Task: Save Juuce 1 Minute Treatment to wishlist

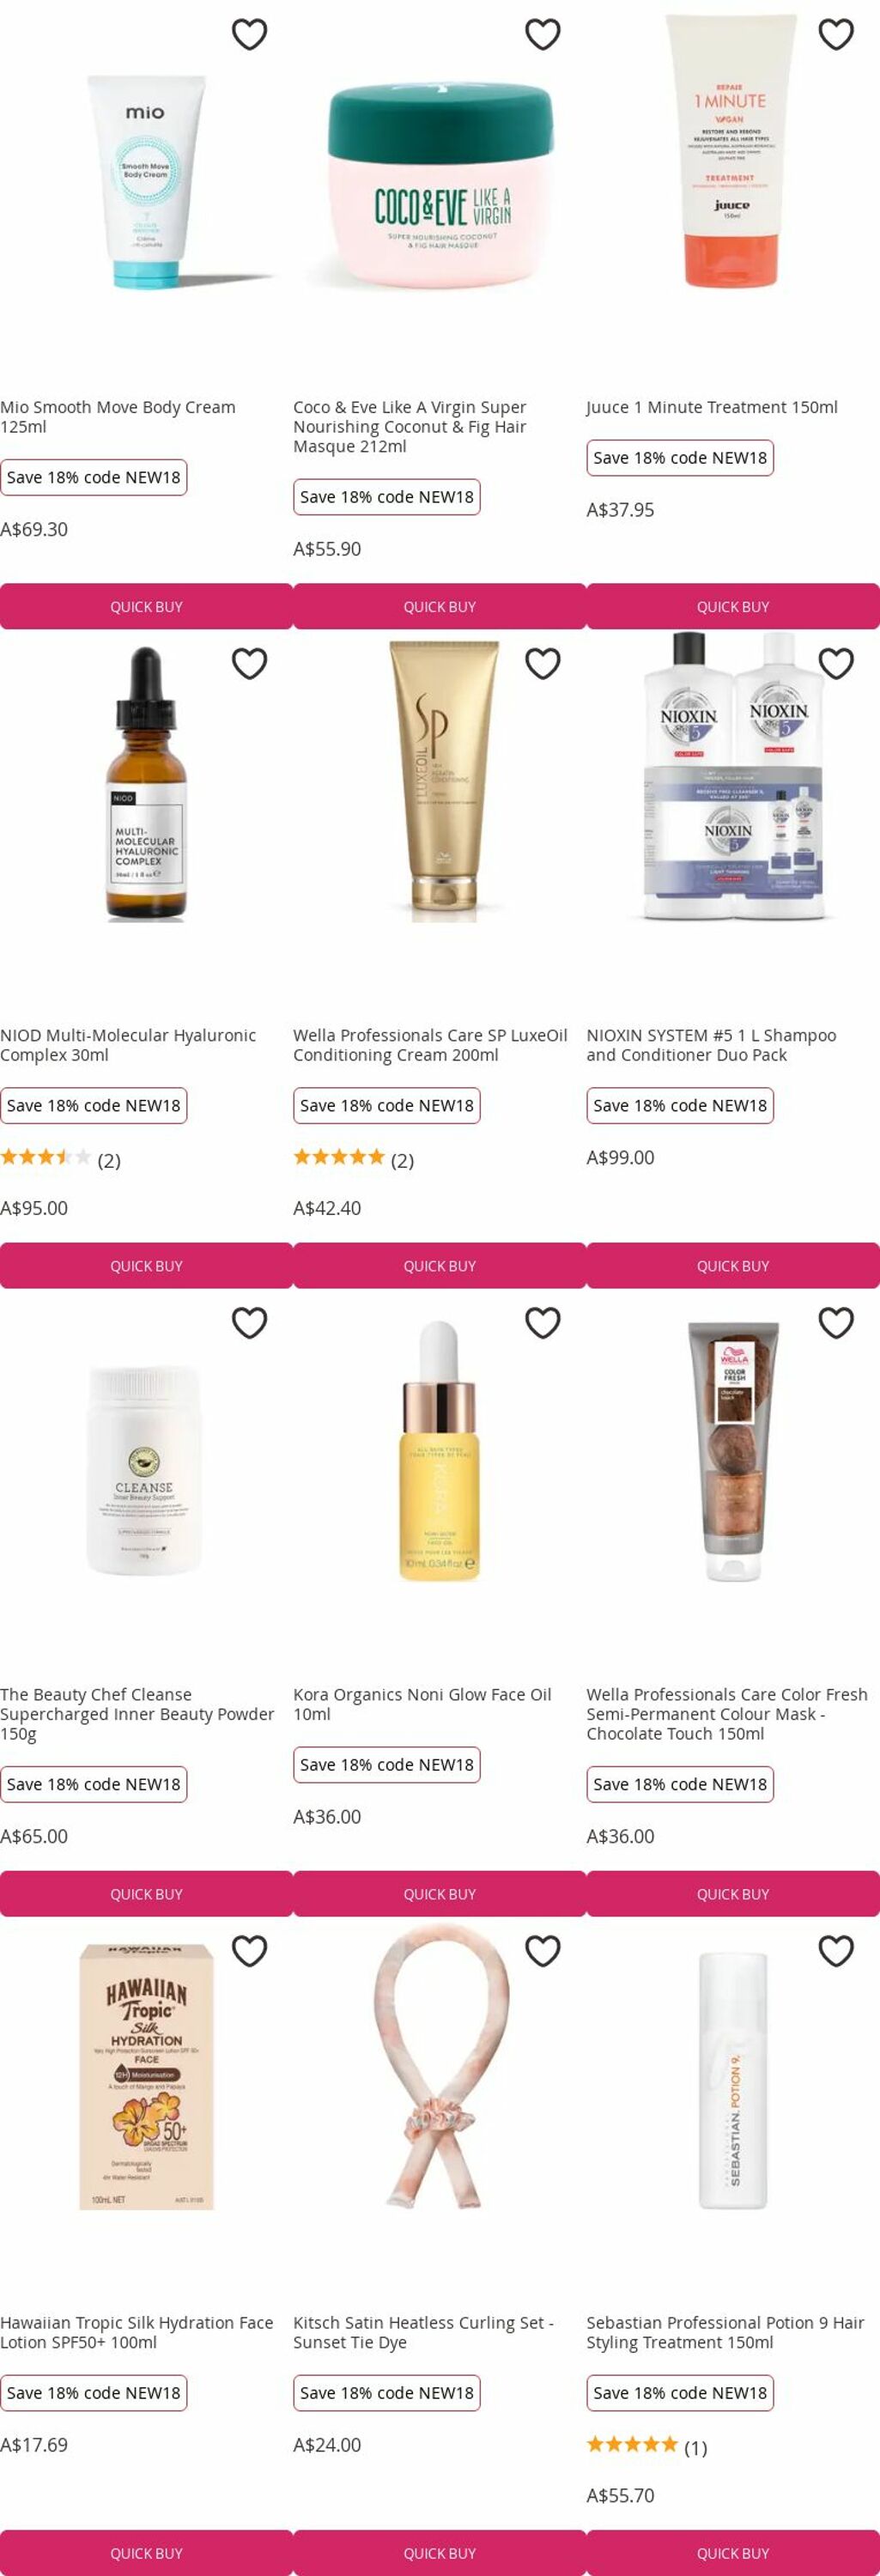Action: coord(836,34)
